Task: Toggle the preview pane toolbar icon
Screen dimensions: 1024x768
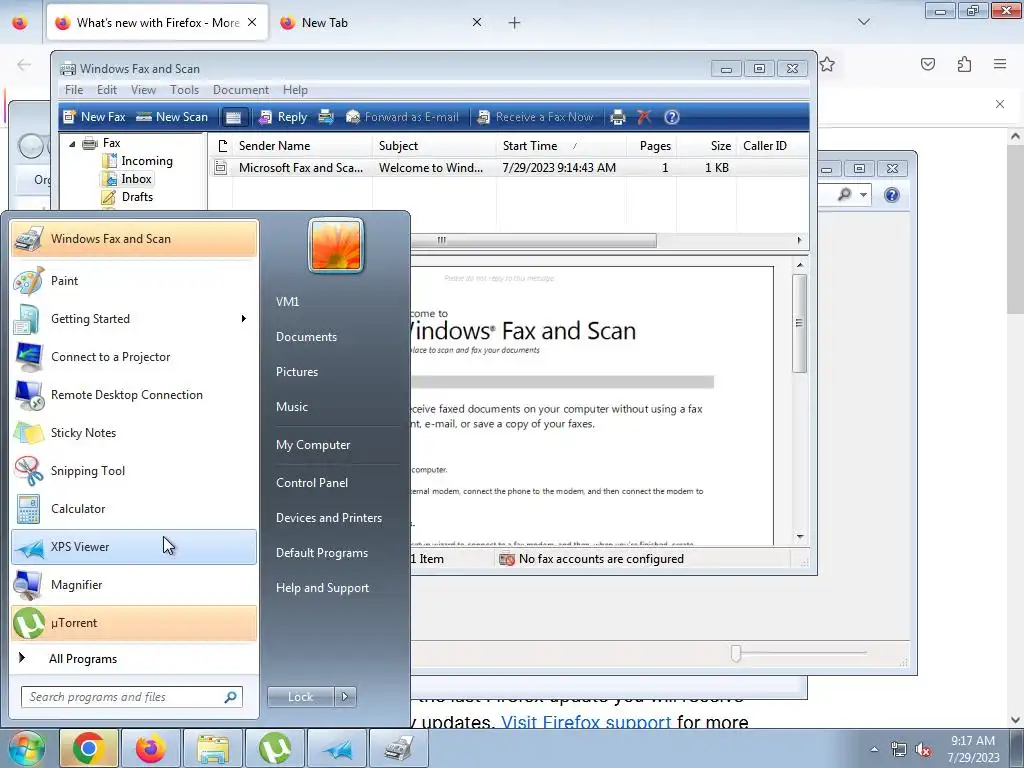Action: (233, 117)
